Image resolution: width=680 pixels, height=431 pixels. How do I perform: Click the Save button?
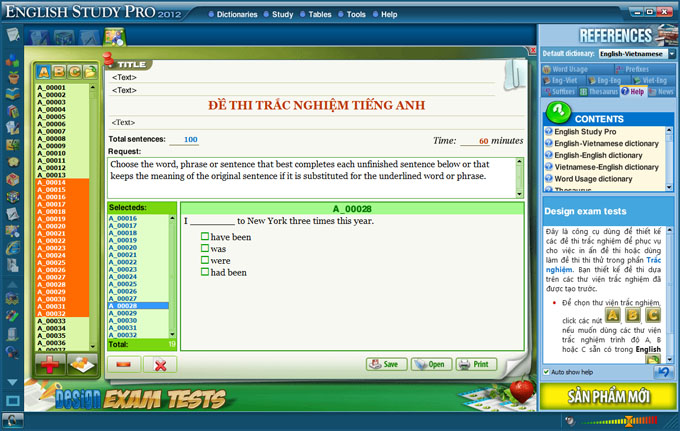click(x=386, y=364)
